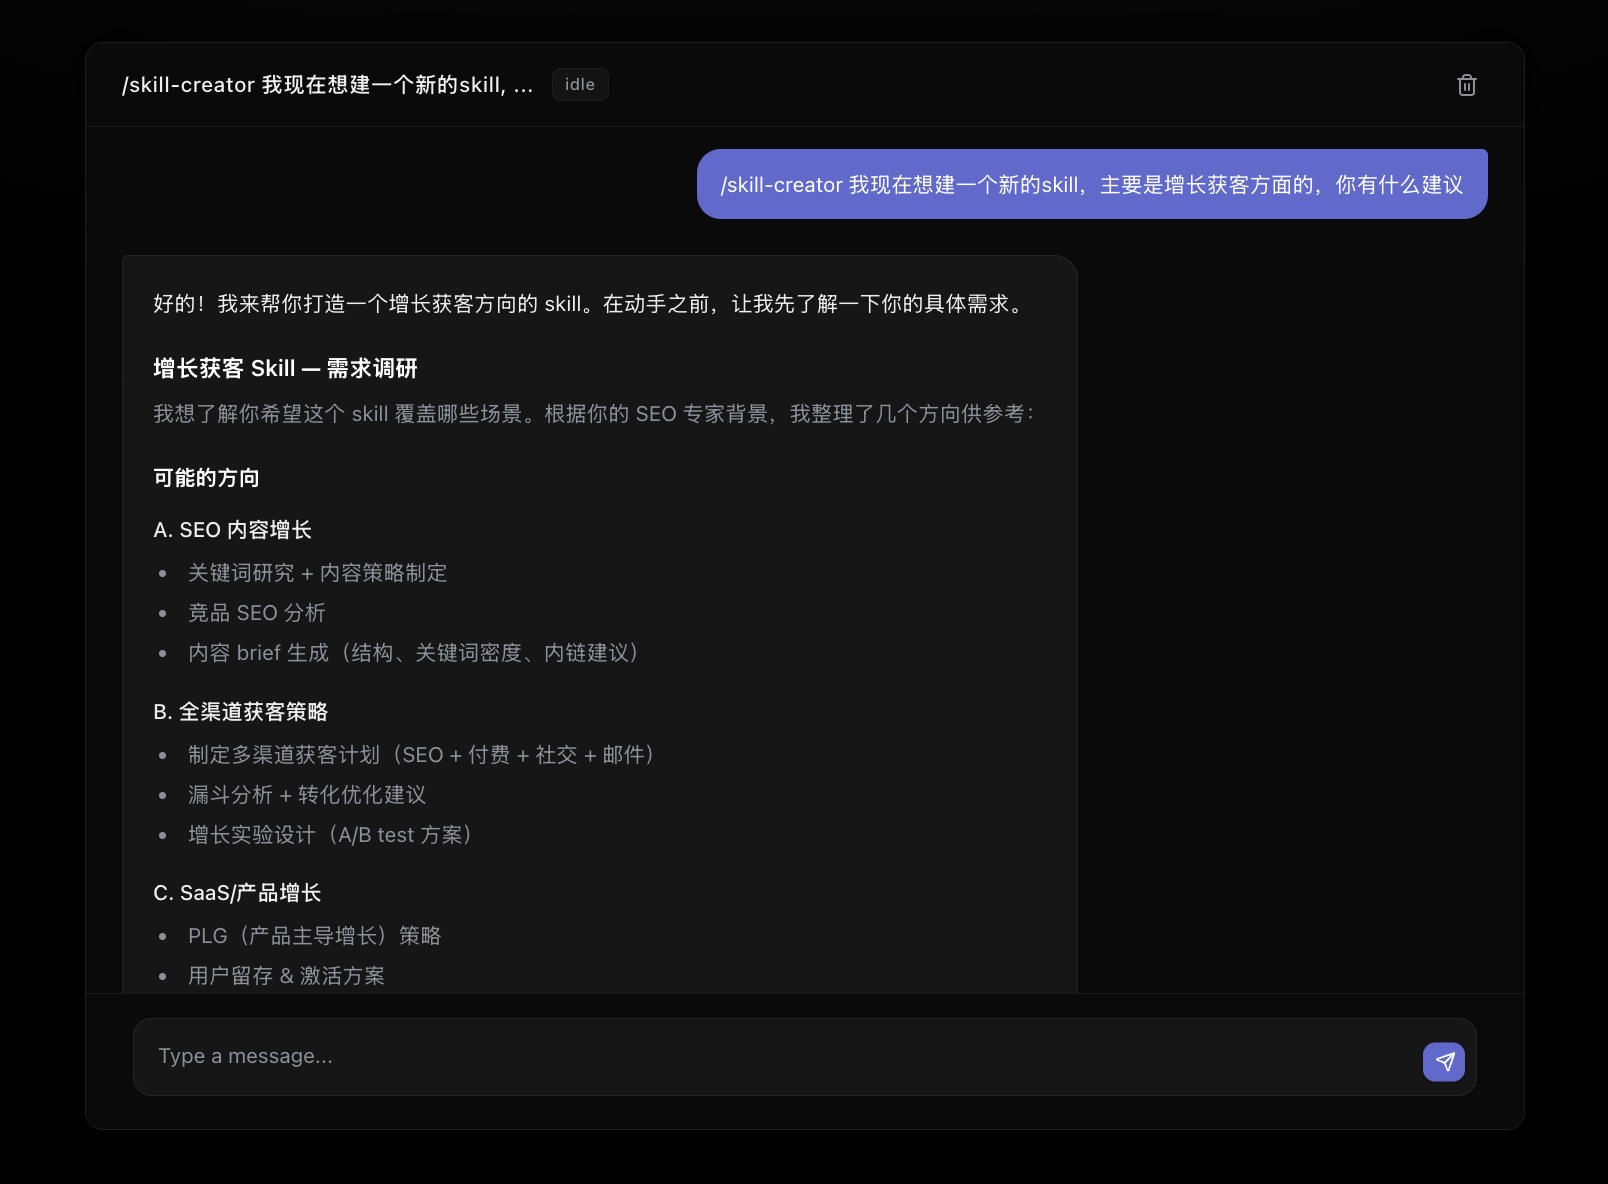The width and height of the screenshot is (1608, 1184).
Task: Click the bullet 关键词研究 + 内容策略制定
Action: click(318, 573)
